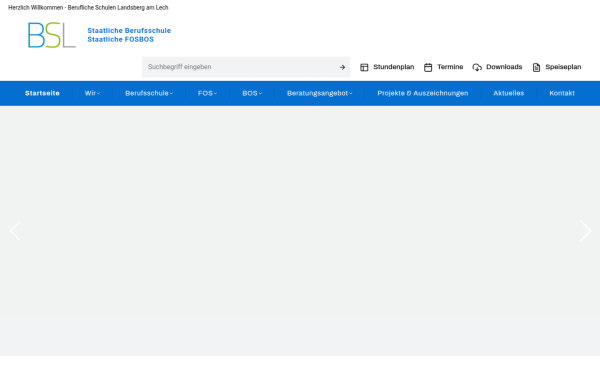Open the Speiseplan link
The image size is (600, 375).
pyautogui.click(x=563, y=67)
